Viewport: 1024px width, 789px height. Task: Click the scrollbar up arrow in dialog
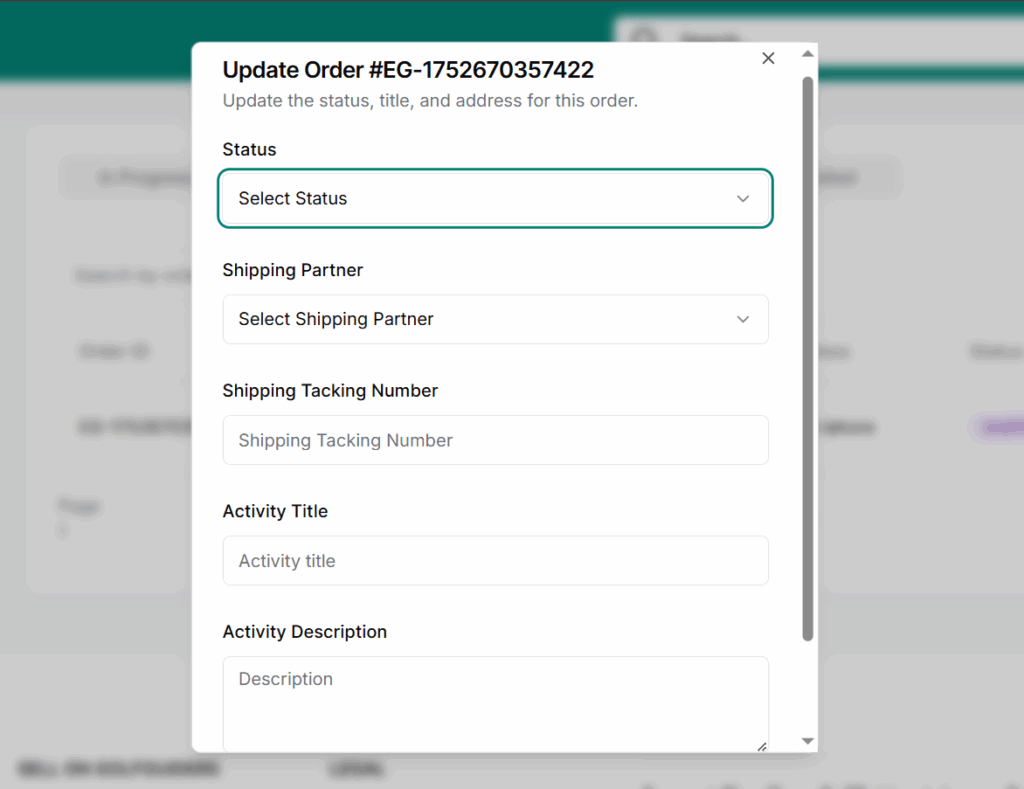tap(808, 54)
